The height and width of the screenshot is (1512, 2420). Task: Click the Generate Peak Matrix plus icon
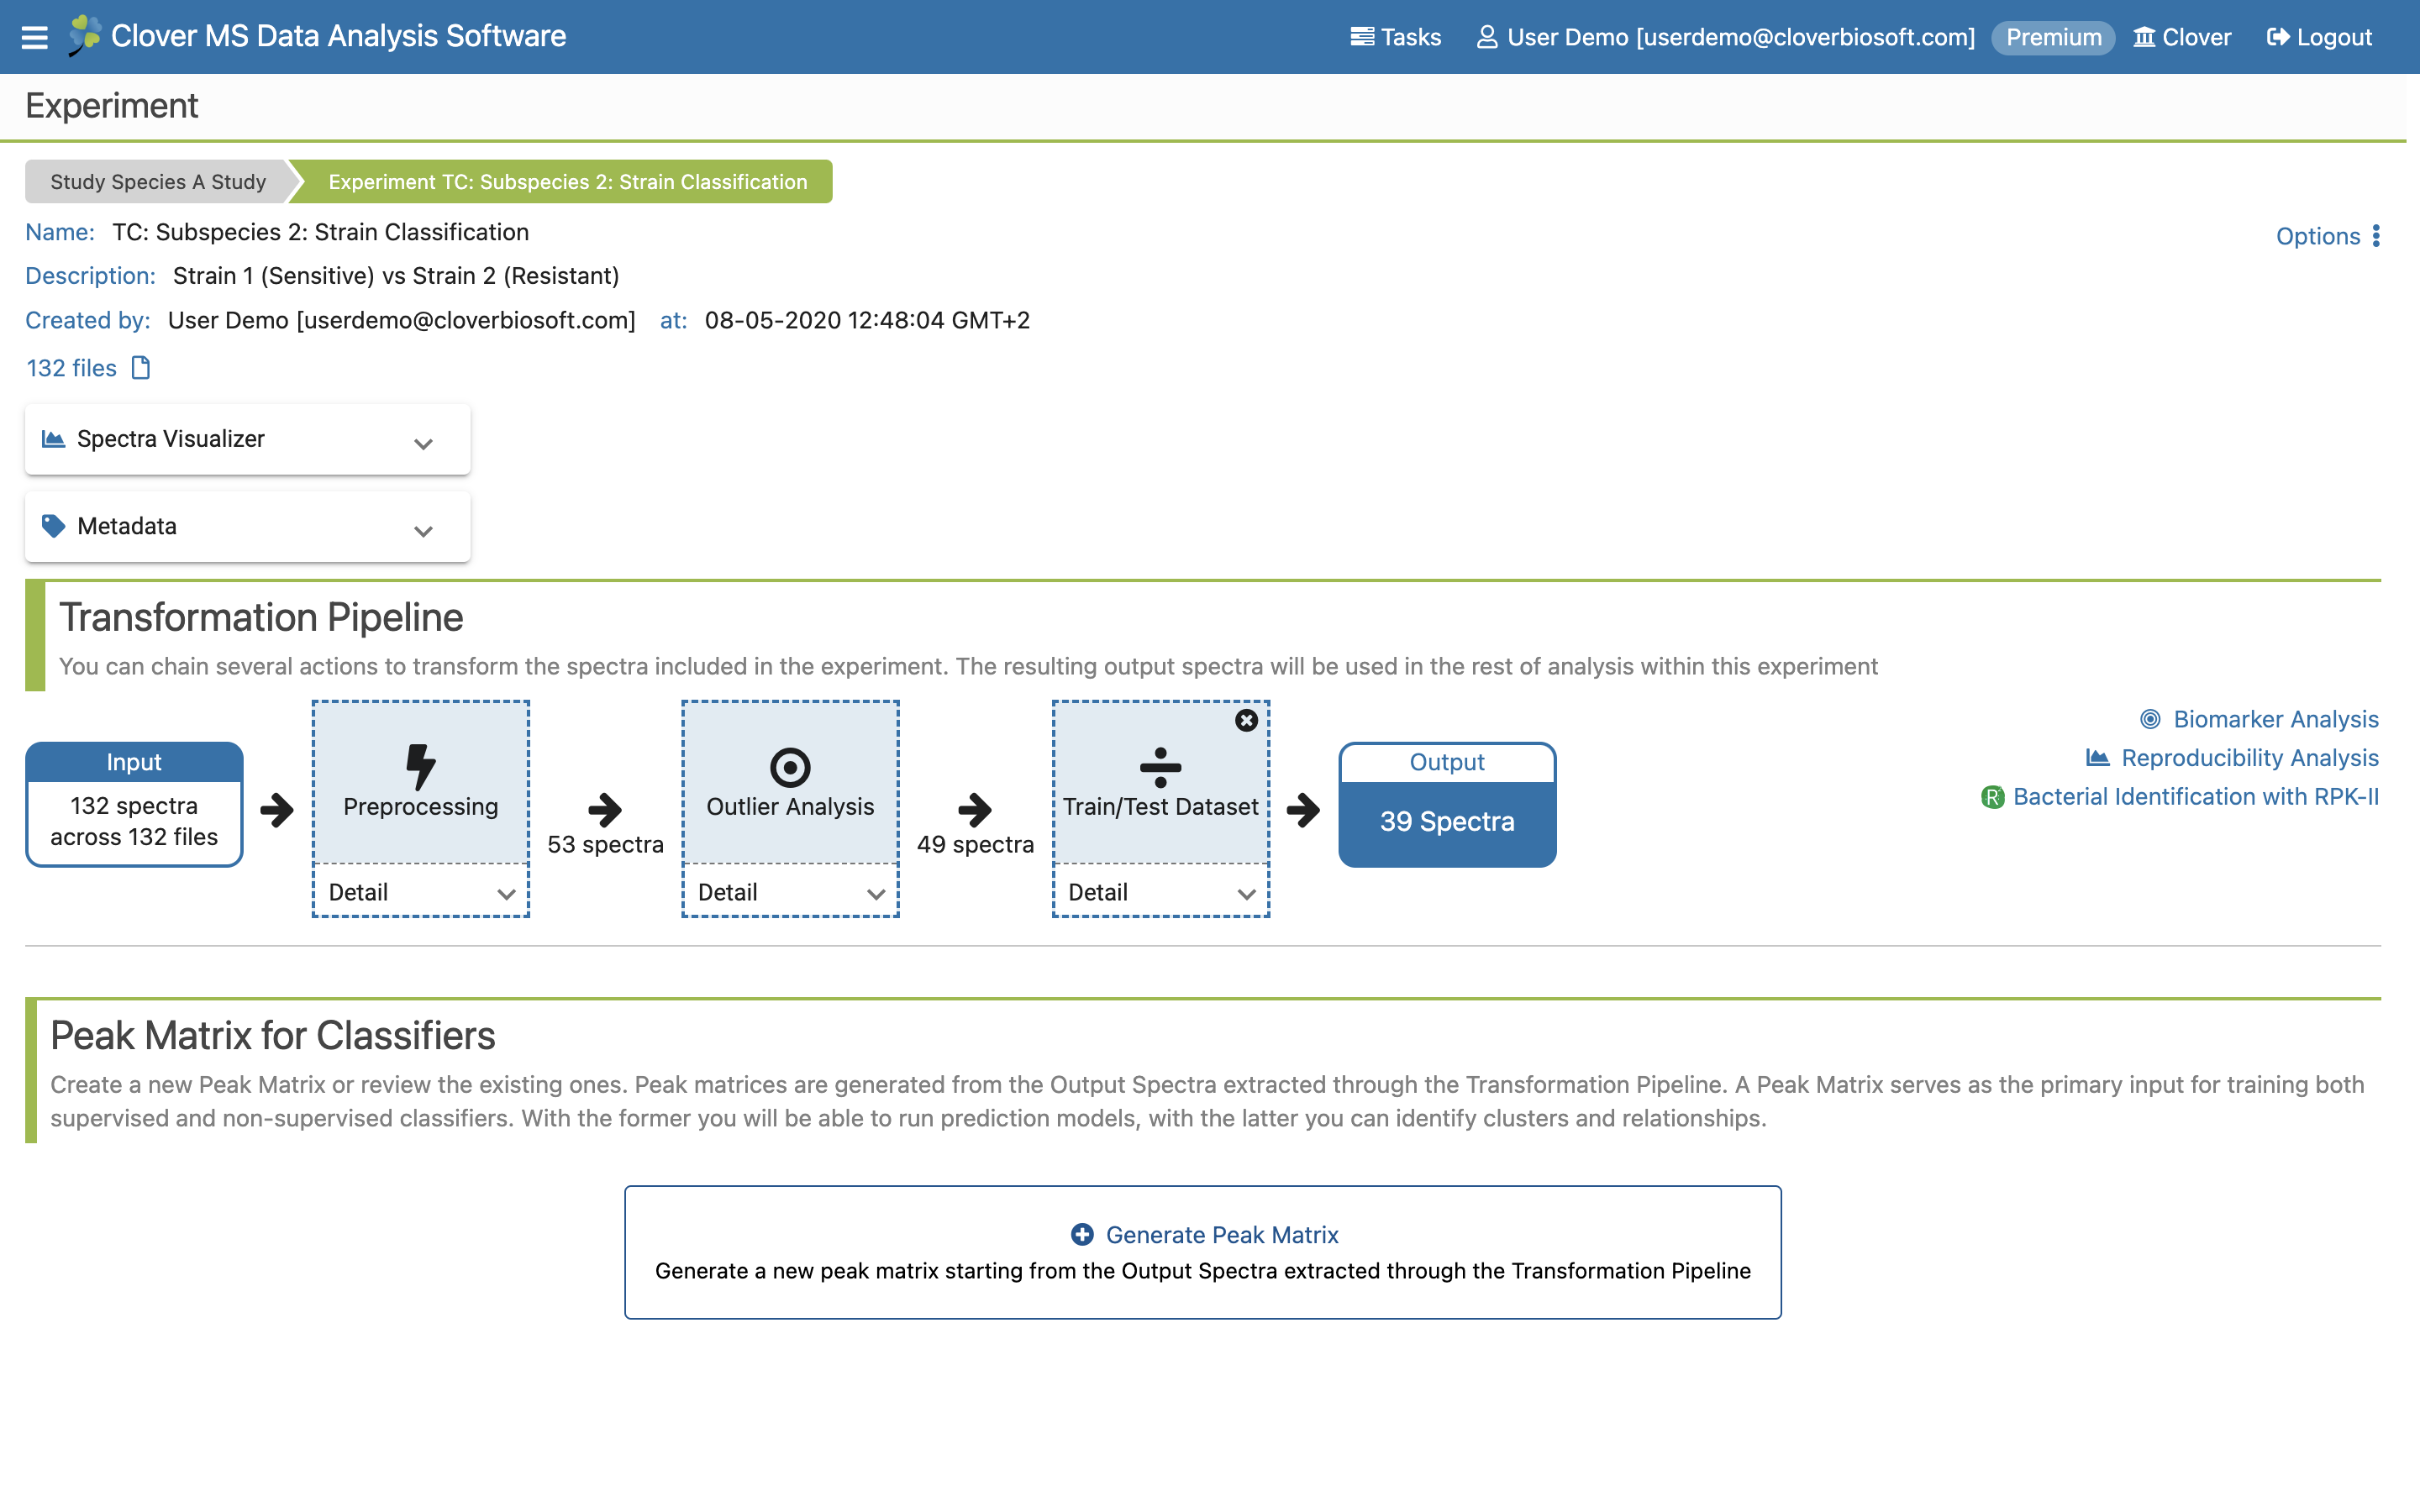(x=1082, y=1235)
